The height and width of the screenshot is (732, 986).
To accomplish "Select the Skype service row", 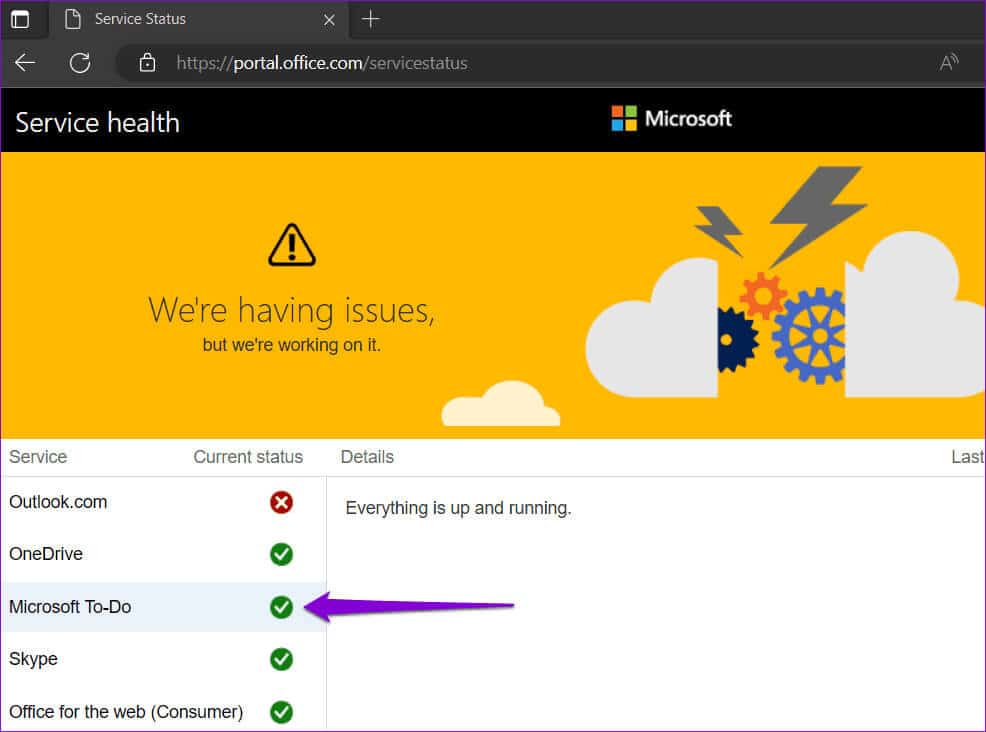I will pyautogui.click(x=163, y=659).
